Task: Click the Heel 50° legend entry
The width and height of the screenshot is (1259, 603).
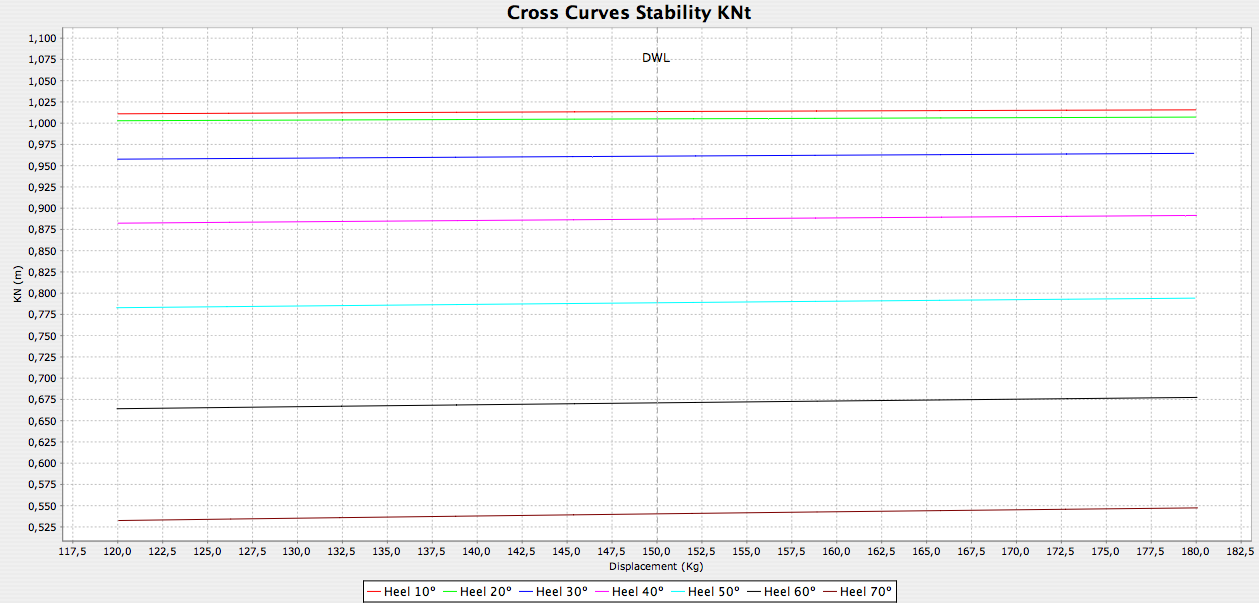Action: click(x=706, y=591)
